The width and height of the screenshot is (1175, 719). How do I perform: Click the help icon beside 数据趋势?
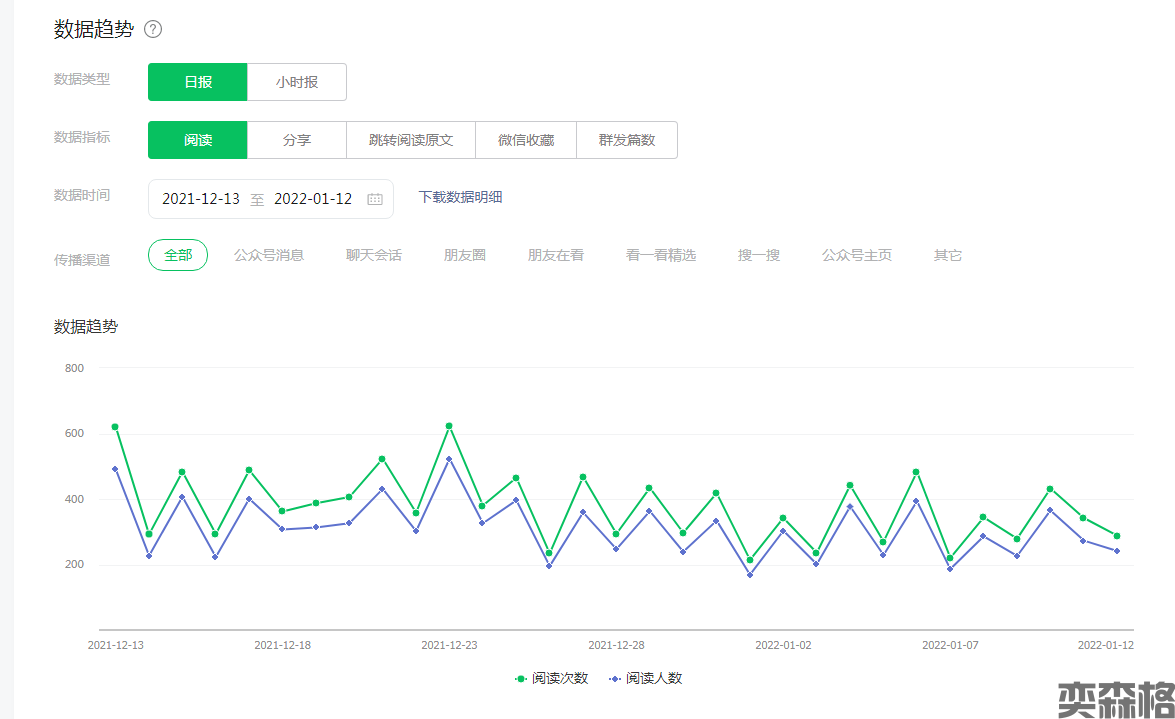153,29
